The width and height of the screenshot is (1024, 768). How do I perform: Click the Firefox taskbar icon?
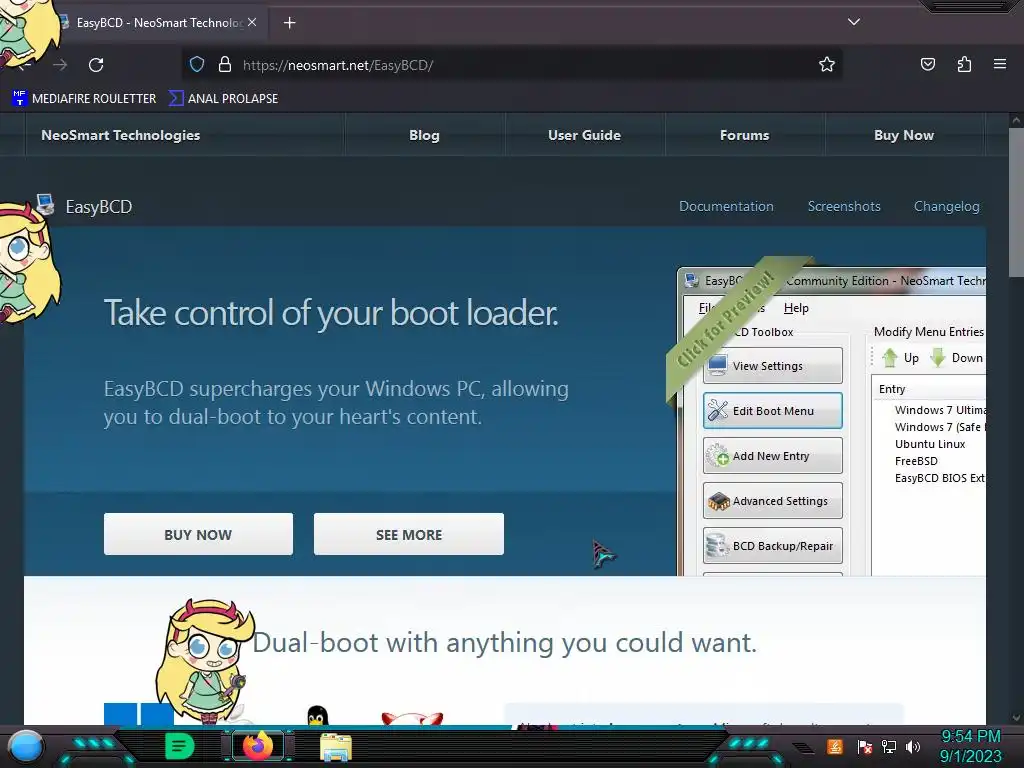coord(257,746)
